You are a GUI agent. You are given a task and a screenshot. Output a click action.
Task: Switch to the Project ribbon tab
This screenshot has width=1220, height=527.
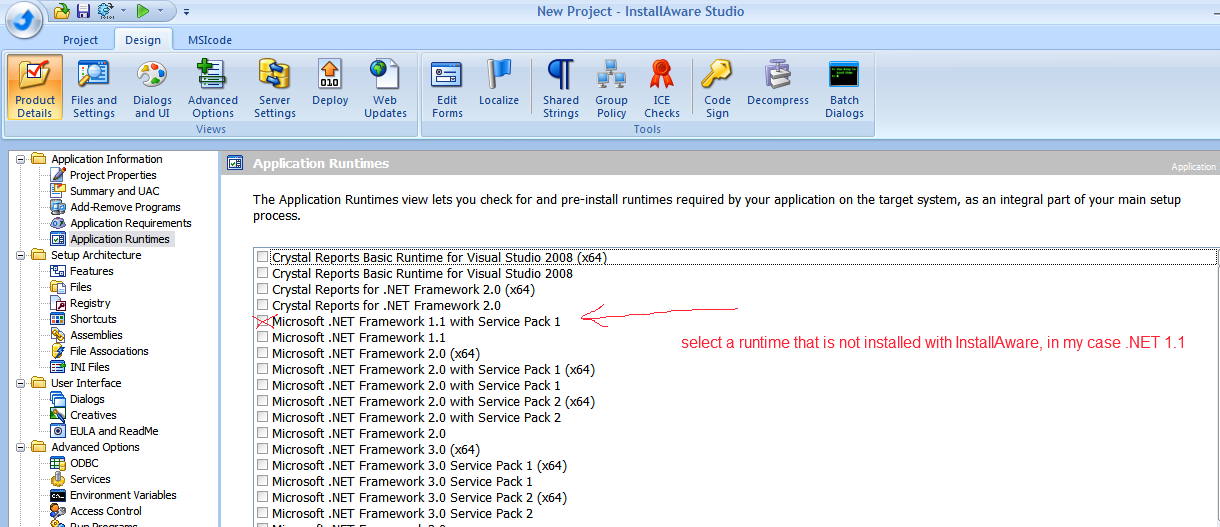click(x=80, y=40)
